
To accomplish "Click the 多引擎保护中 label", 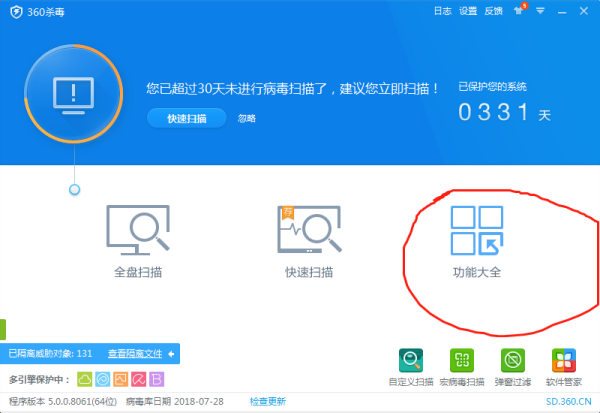I will tap(39, 380).
